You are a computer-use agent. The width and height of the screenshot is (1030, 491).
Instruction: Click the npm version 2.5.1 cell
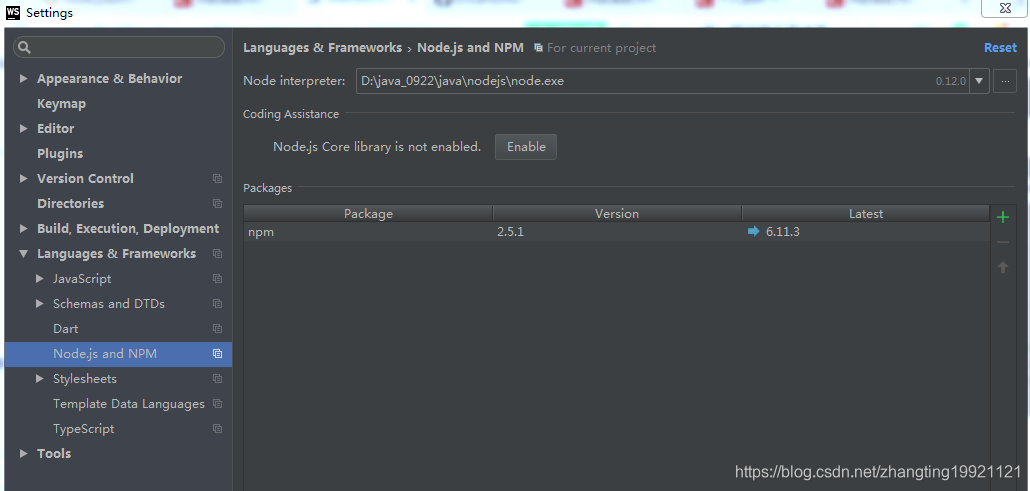click(617, 231)
